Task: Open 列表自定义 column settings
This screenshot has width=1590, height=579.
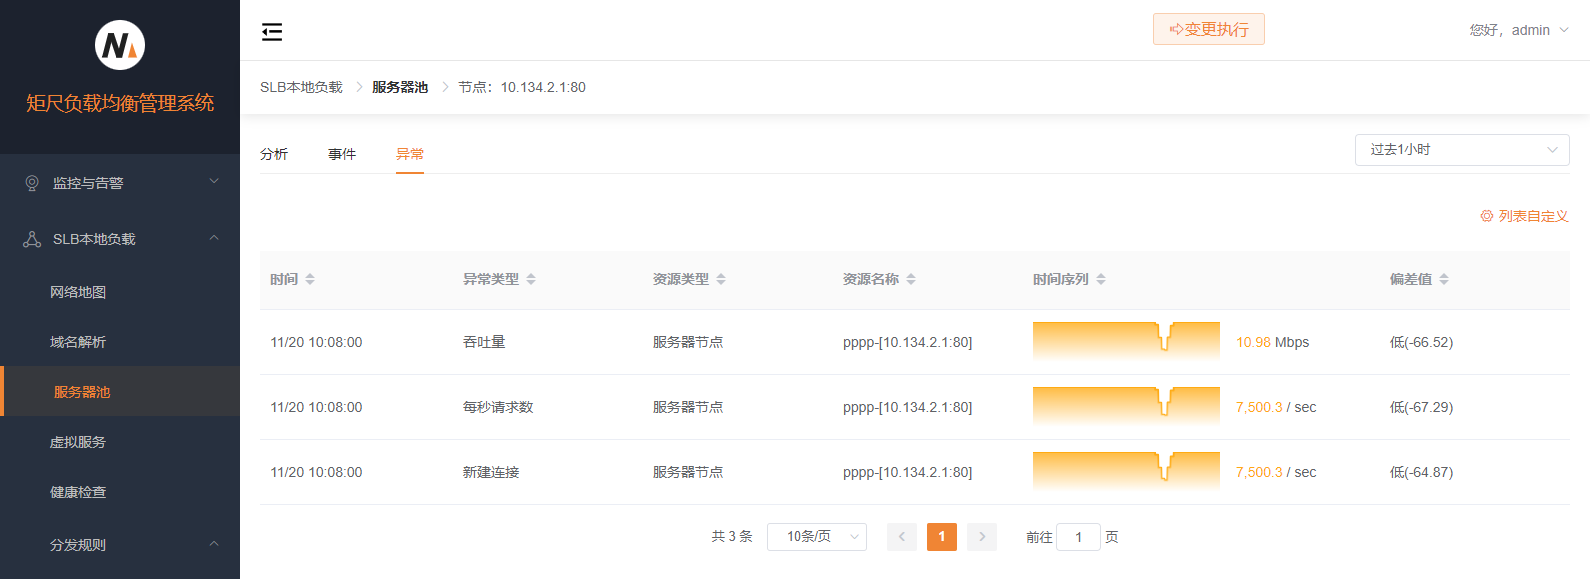Action: (x=1524, y=216)
